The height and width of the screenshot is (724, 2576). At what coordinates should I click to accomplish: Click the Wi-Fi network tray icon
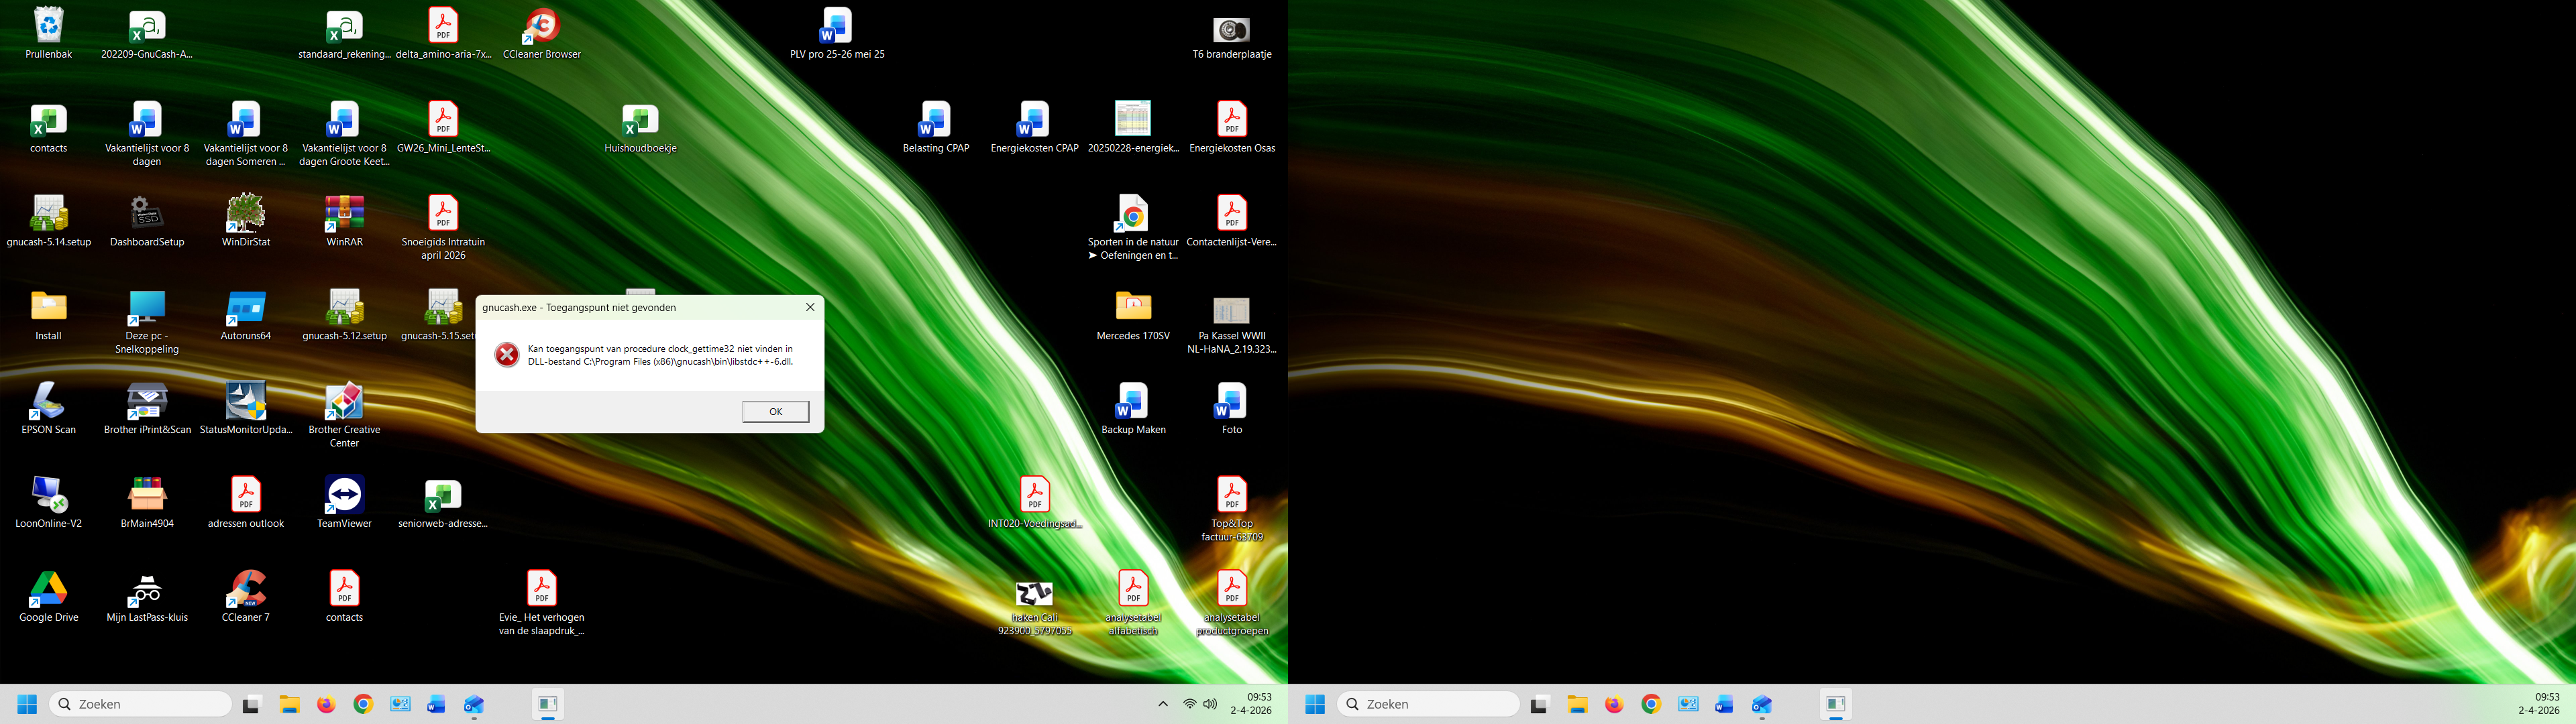[1189, 704]
